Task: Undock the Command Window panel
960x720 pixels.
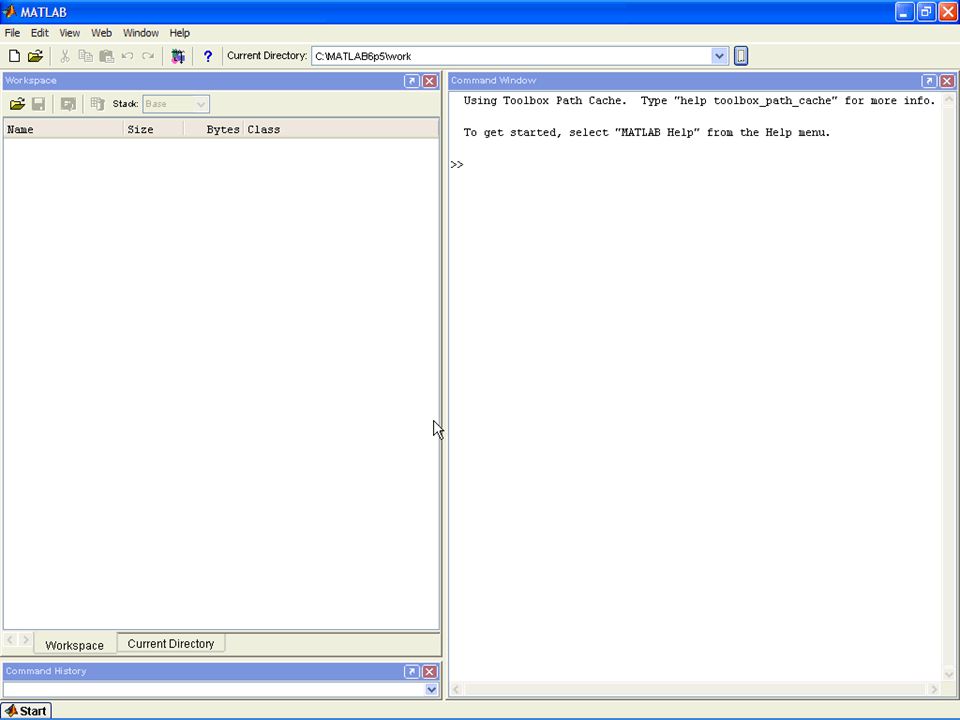Action: 929,81
